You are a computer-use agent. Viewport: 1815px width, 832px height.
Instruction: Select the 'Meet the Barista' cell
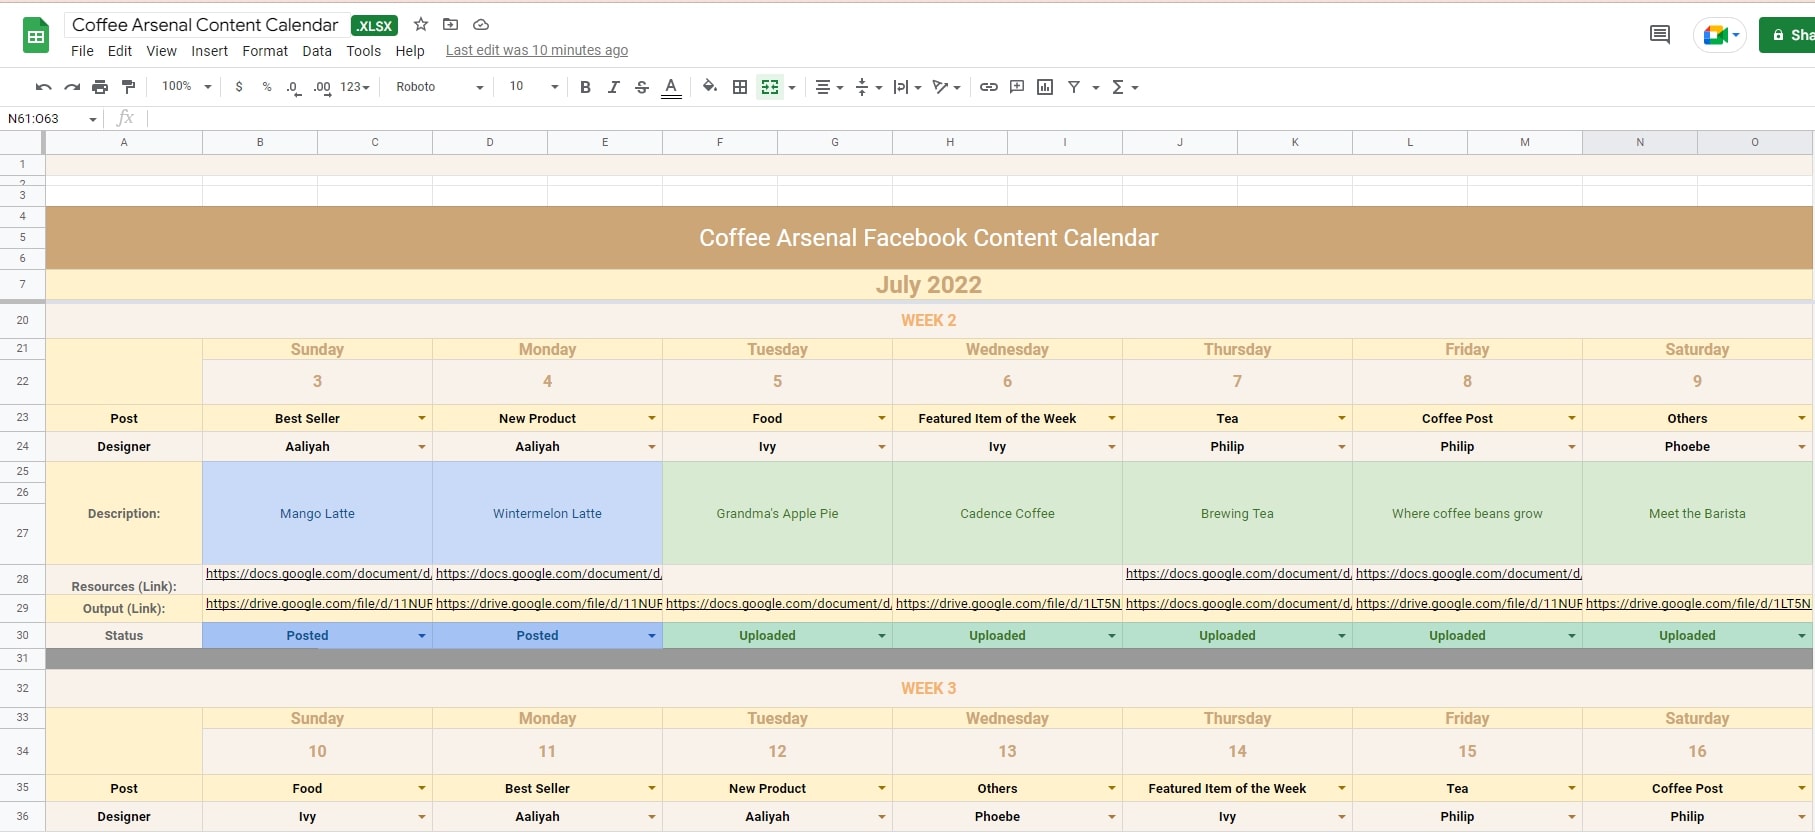(1698, 513)
